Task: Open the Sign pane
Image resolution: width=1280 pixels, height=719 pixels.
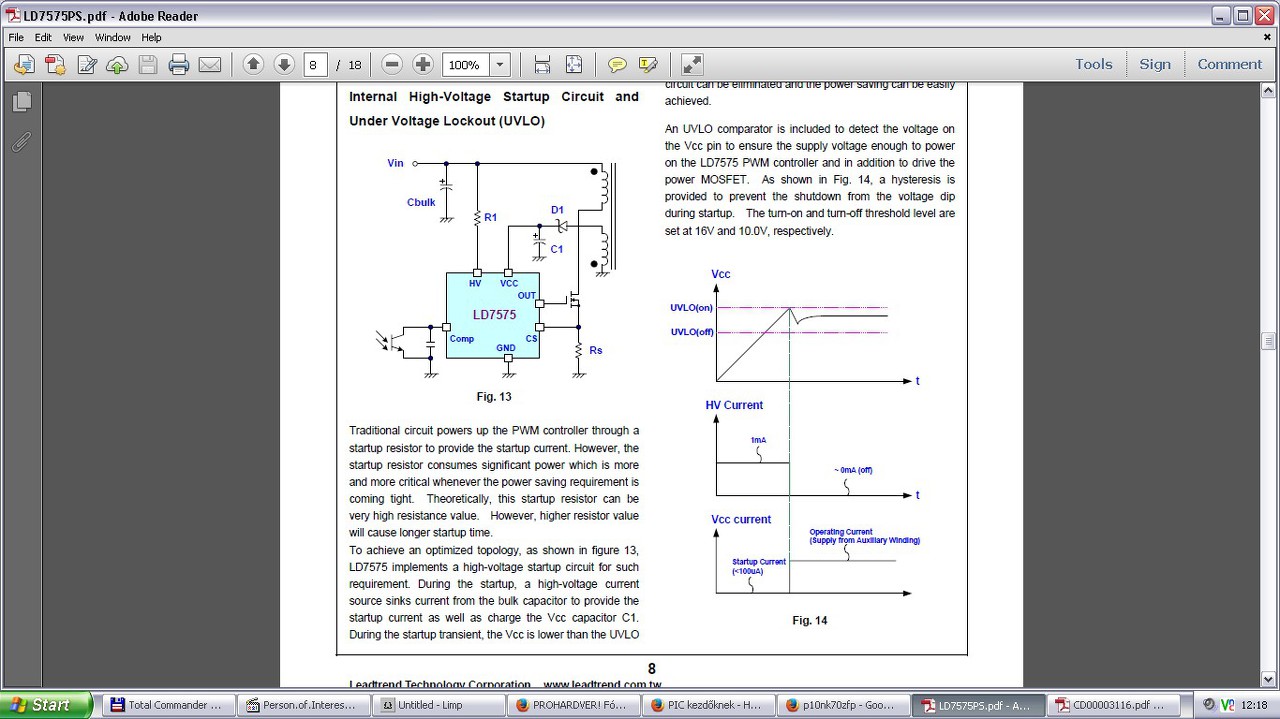Action: pyautogui.click(x=1155, y=64)
